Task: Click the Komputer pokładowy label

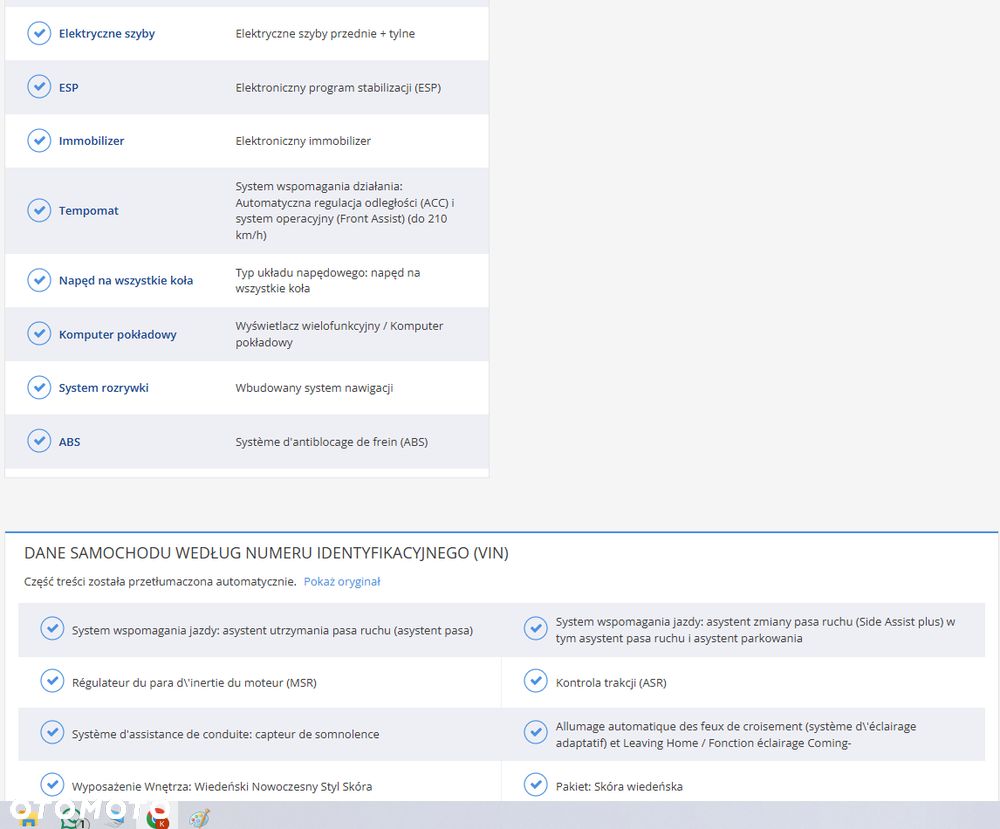Action: [x=117, y=334]
